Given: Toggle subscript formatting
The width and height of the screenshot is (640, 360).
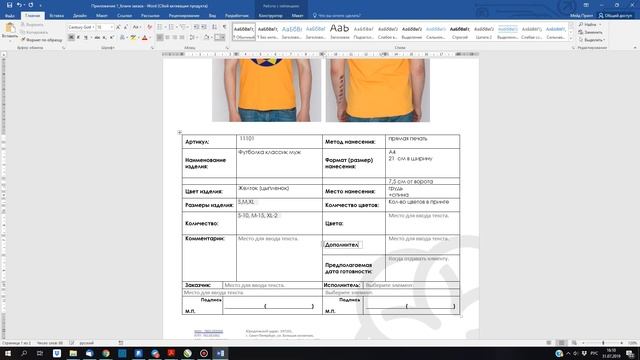Looking at the screenshot, I should tap(104, 37).
